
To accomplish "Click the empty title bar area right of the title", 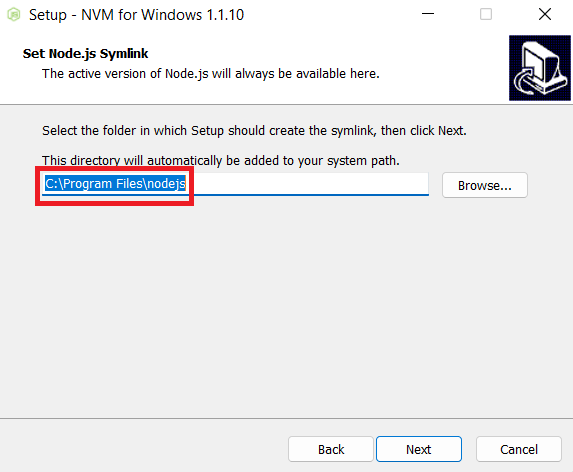I will [329, 15].
